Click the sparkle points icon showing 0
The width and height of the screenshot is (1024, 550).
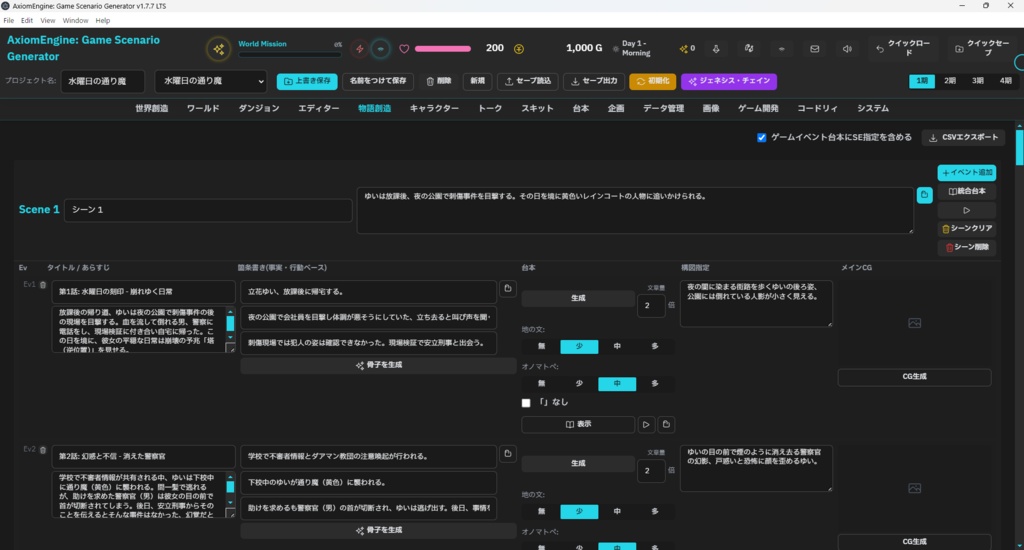[684, 49]
